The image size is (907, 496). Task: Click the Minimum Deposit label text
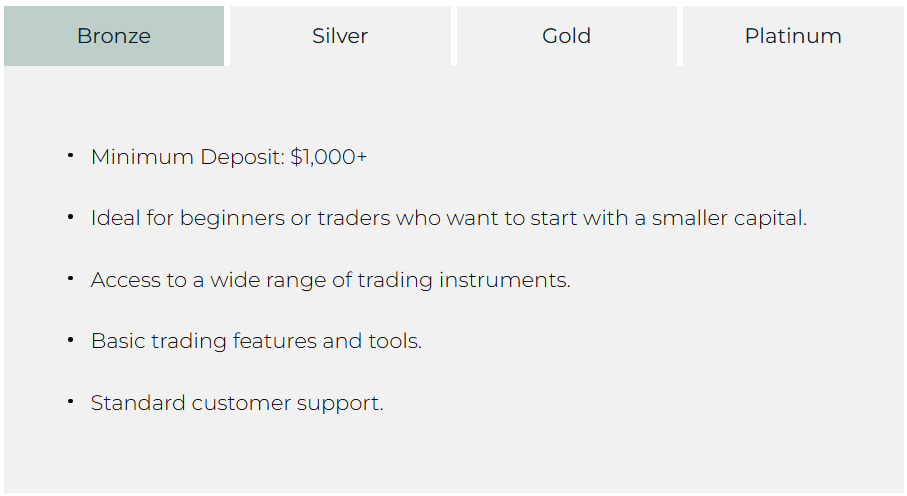[187, 157]
